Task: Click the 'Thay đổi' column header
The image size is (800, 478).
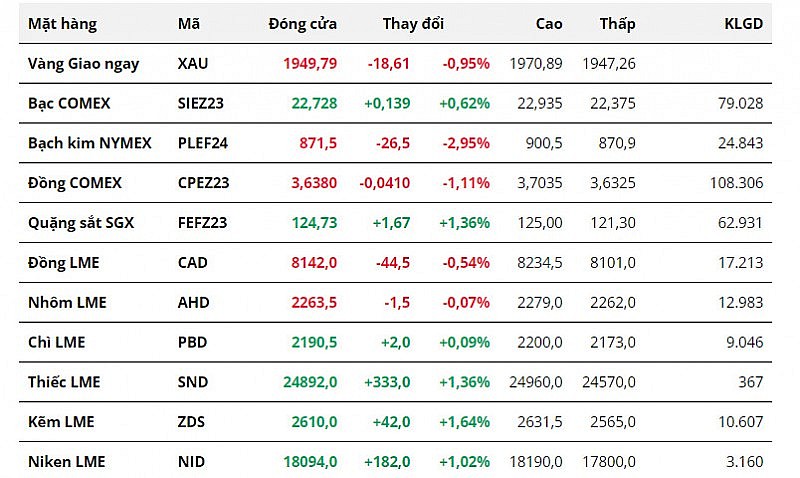Action: pyautogui.click(x=413, y=24)
